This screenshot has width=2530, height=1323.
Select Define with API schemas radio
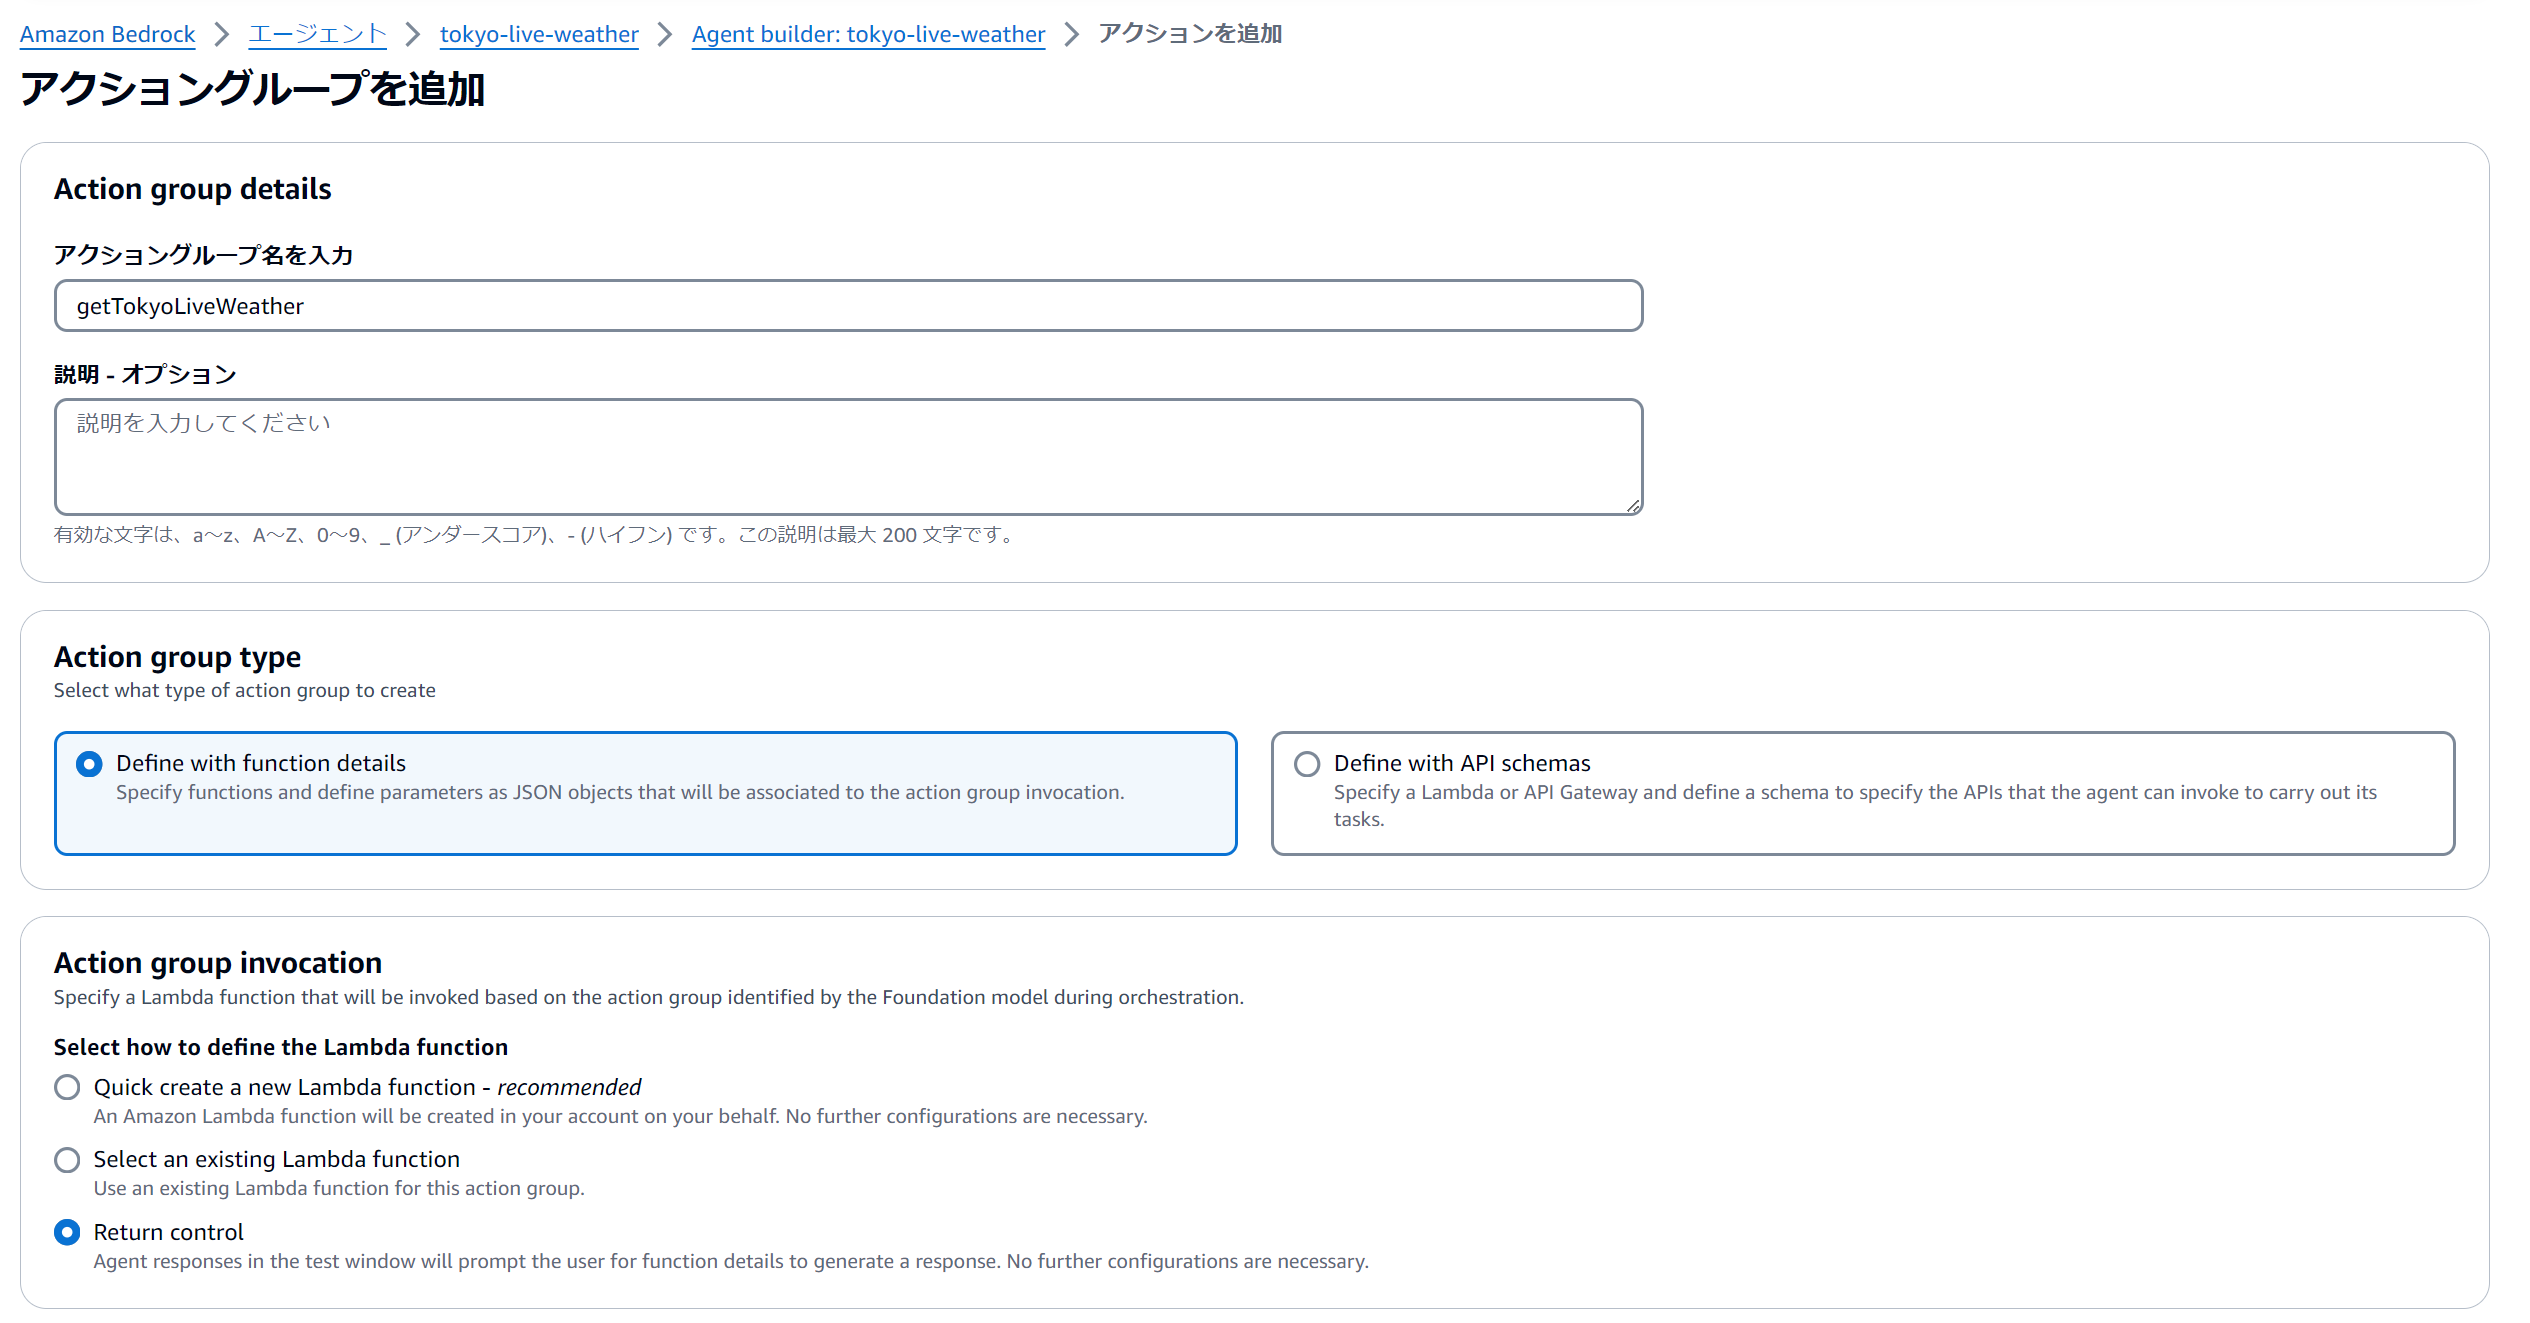[x=1307, y=764]
